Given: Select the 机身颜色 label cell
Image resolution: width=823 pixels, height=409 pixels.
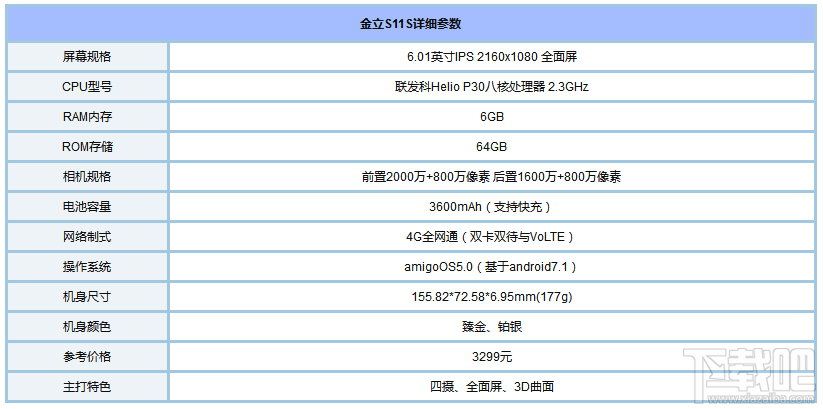Looking at the screenshot, I should coord(87,327).
